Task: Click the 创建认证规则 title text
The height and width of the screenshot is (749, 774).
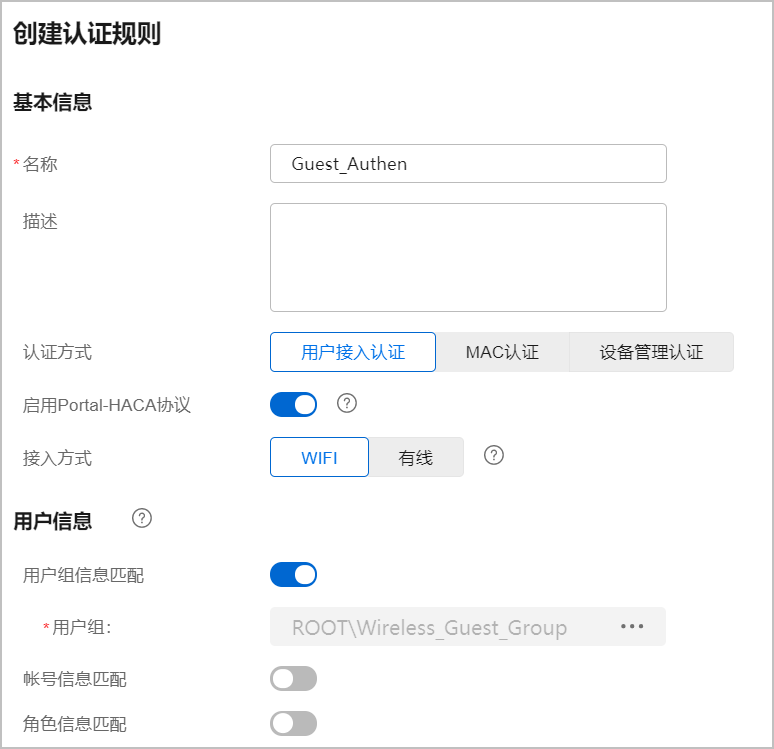Action: pos(87,34)
